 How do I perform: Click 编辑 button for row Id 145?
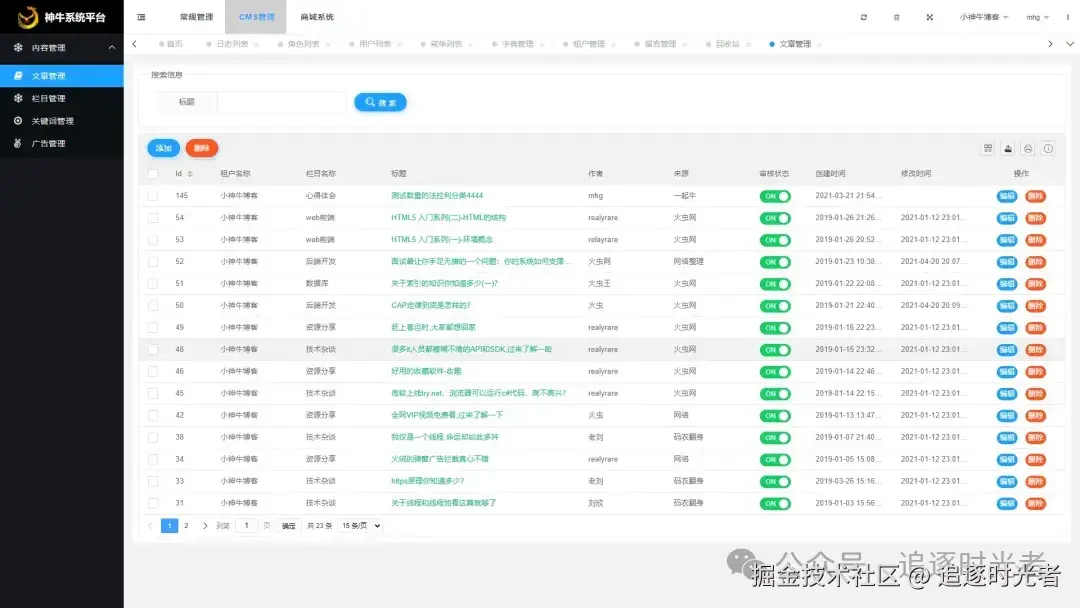pos(1007,196)
